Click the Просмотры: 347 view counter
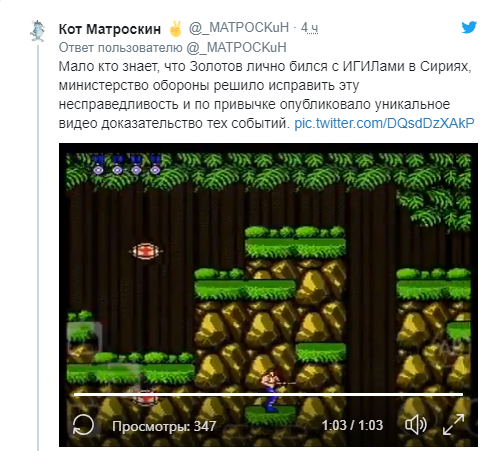Viewport: 497px width, 451px height. point(164,426)
